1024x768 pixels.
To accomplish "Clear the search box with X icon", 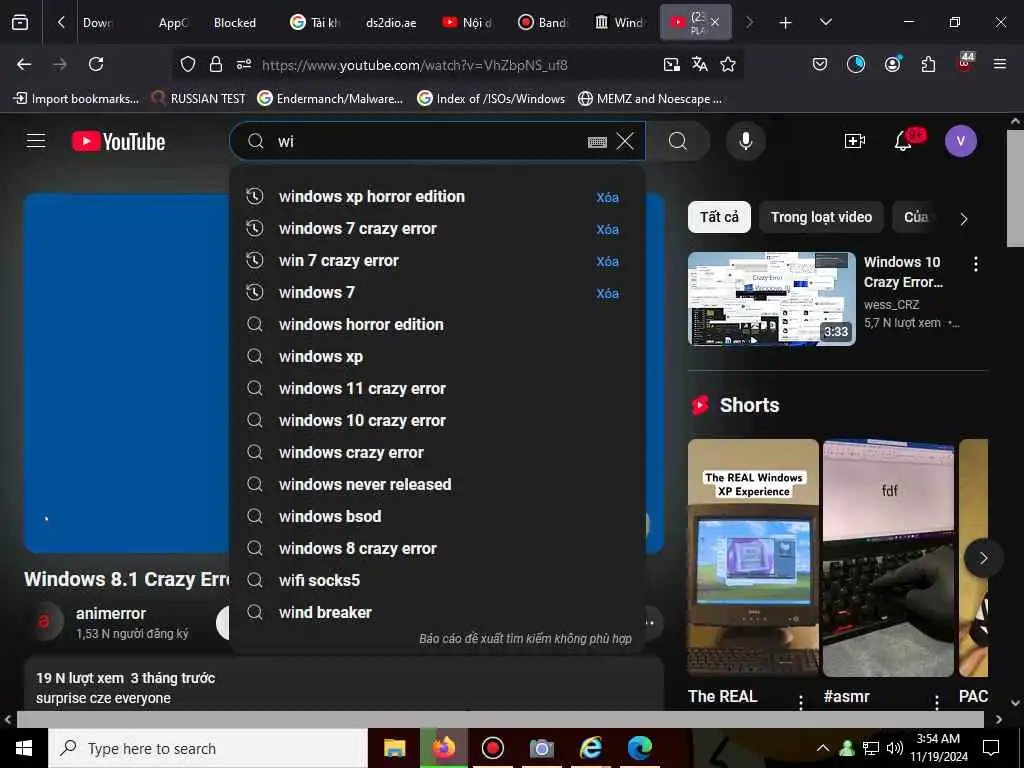I will click(625, 141).
